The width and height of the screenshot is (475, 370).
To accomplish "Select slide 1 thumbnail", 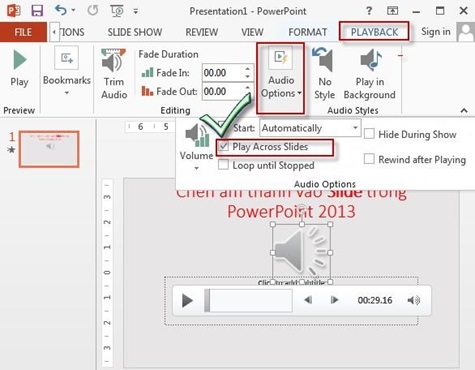I will [49, 149].
